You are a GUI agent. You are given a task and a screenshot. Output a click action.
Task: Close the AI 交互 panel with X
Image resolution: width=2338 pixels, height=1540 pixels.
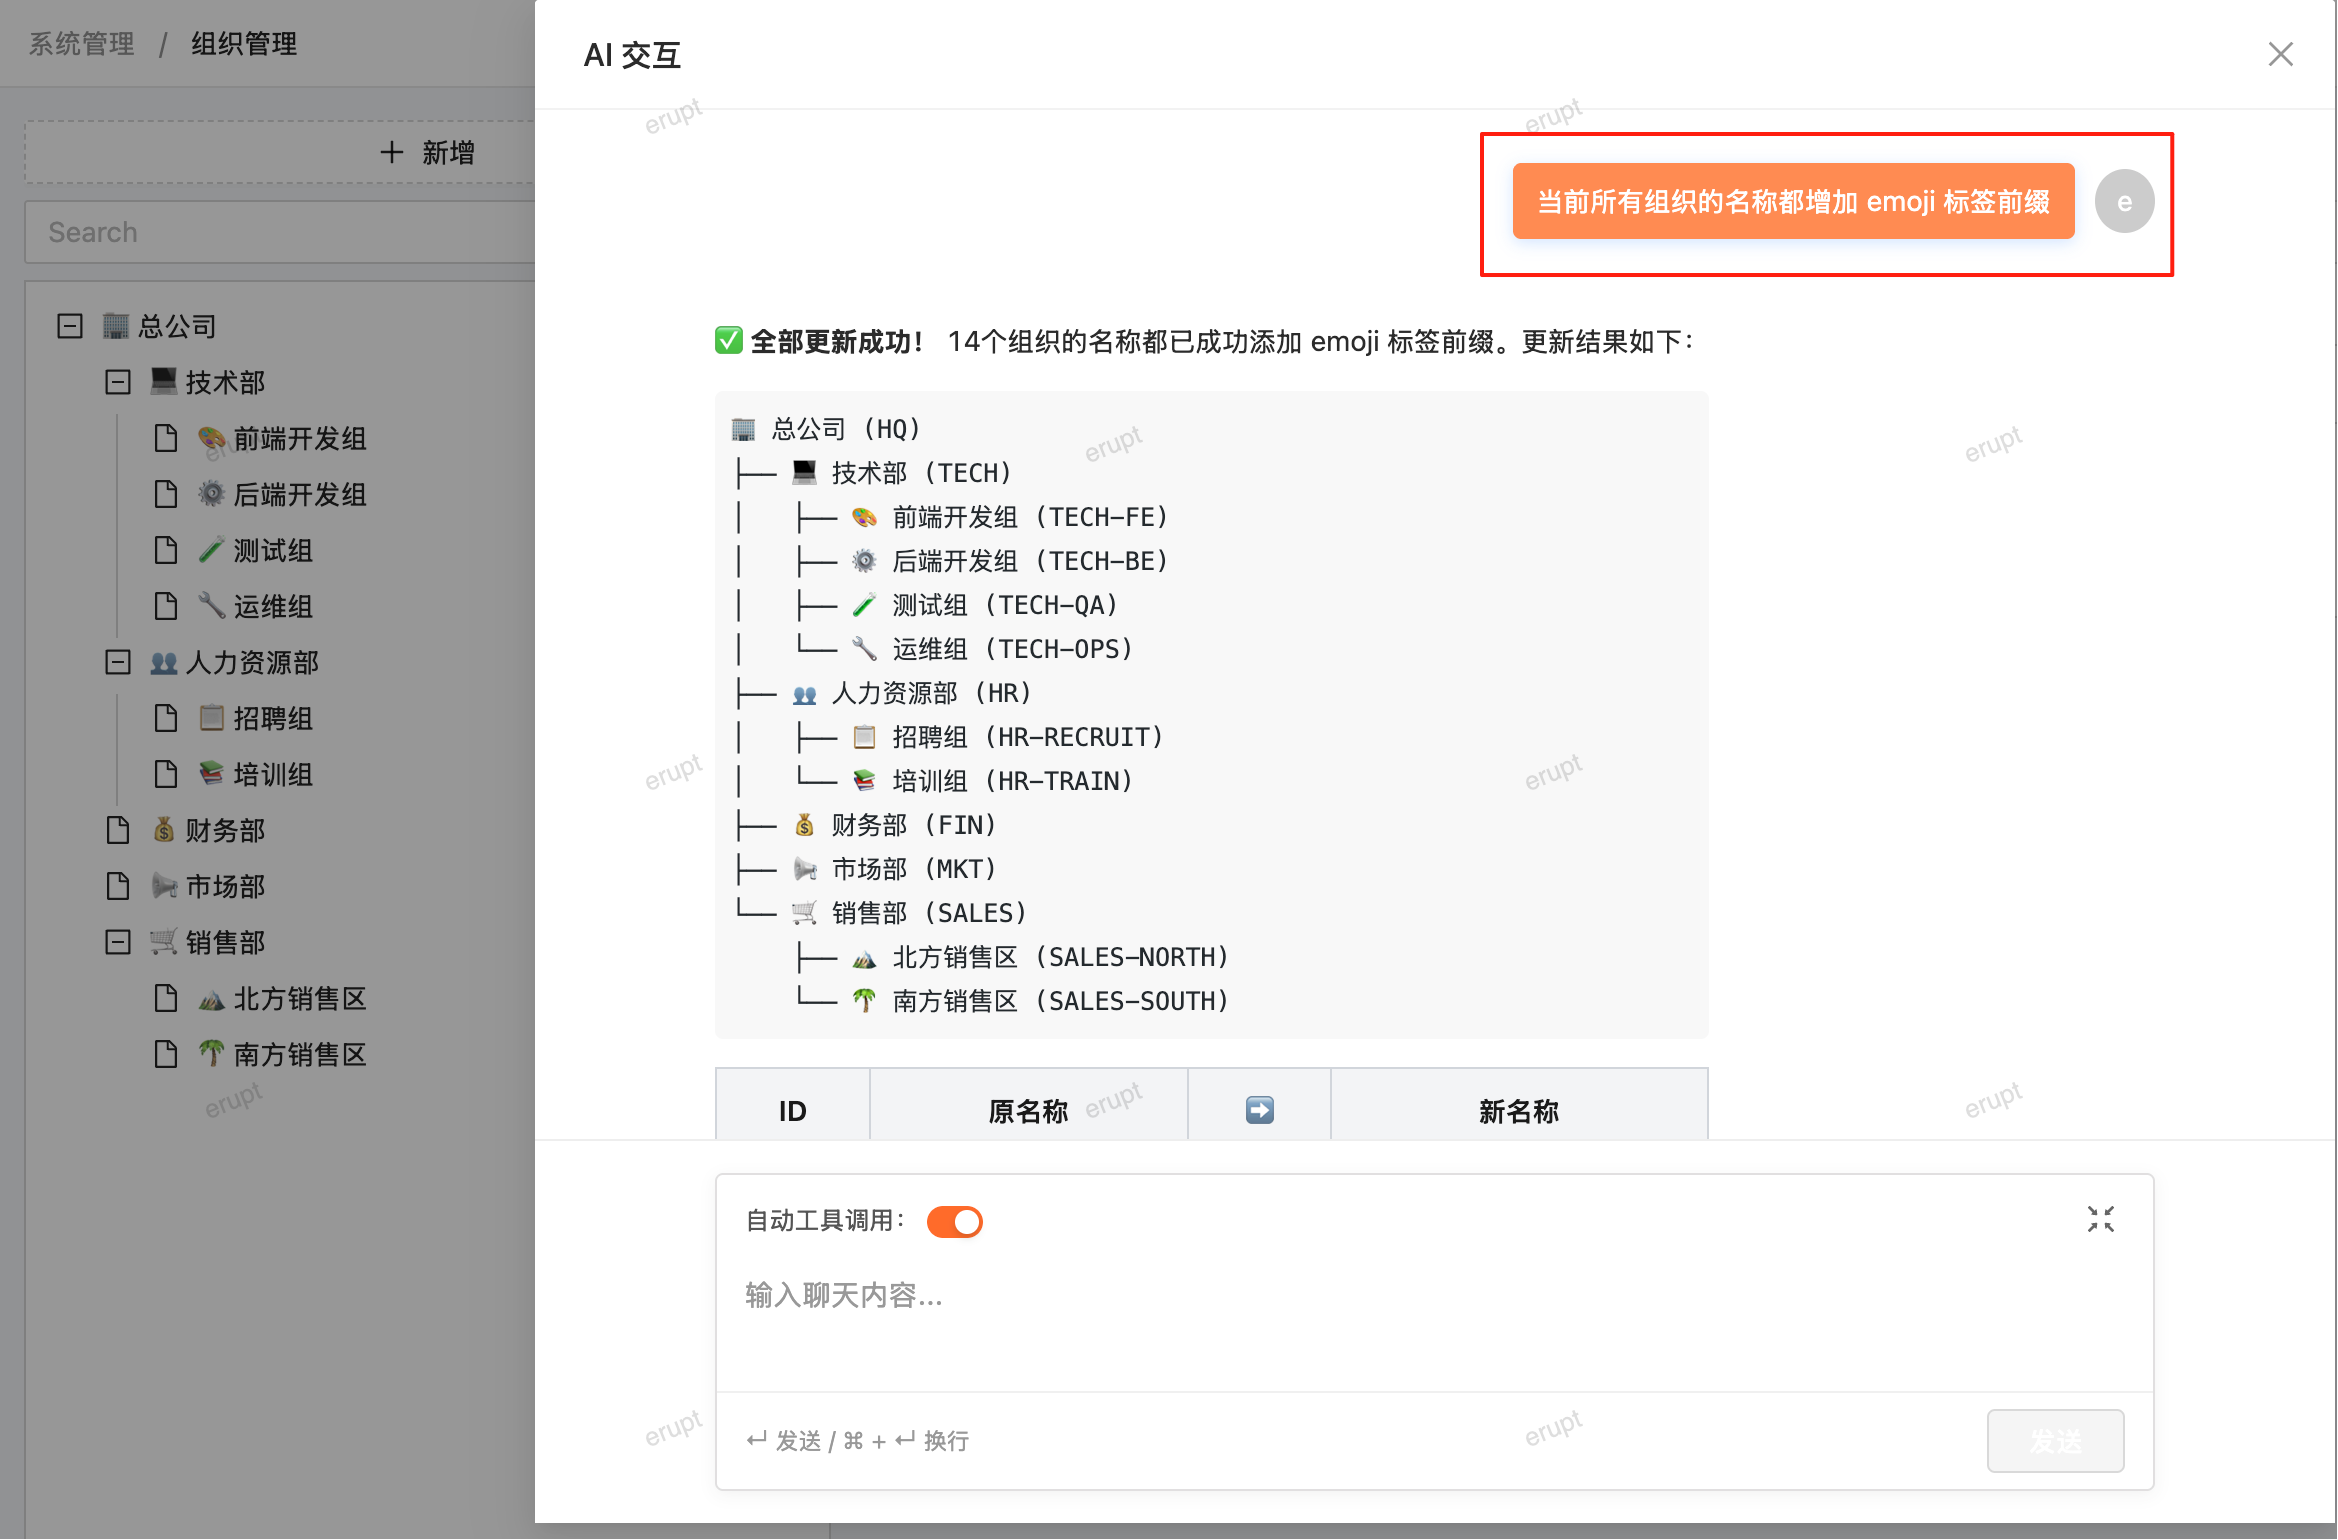(2280, 54)
